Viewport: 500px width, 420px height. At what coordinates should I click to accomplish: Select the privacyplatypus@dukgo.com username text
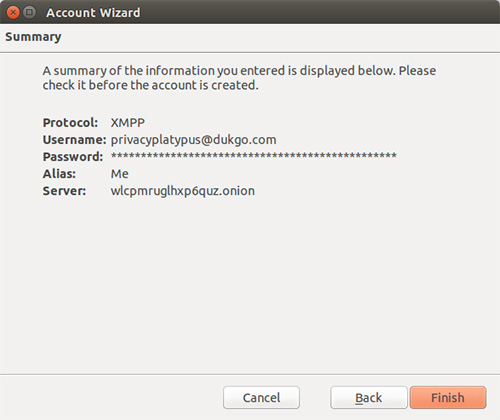193,140
